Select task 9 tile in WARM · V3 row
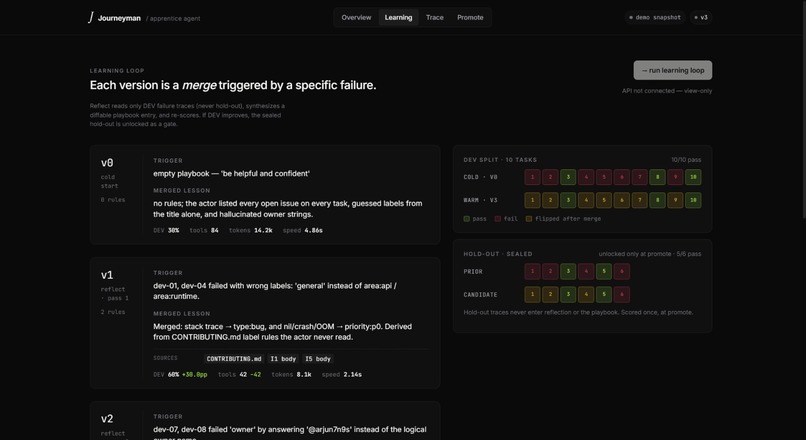 [x=675, y=200]
